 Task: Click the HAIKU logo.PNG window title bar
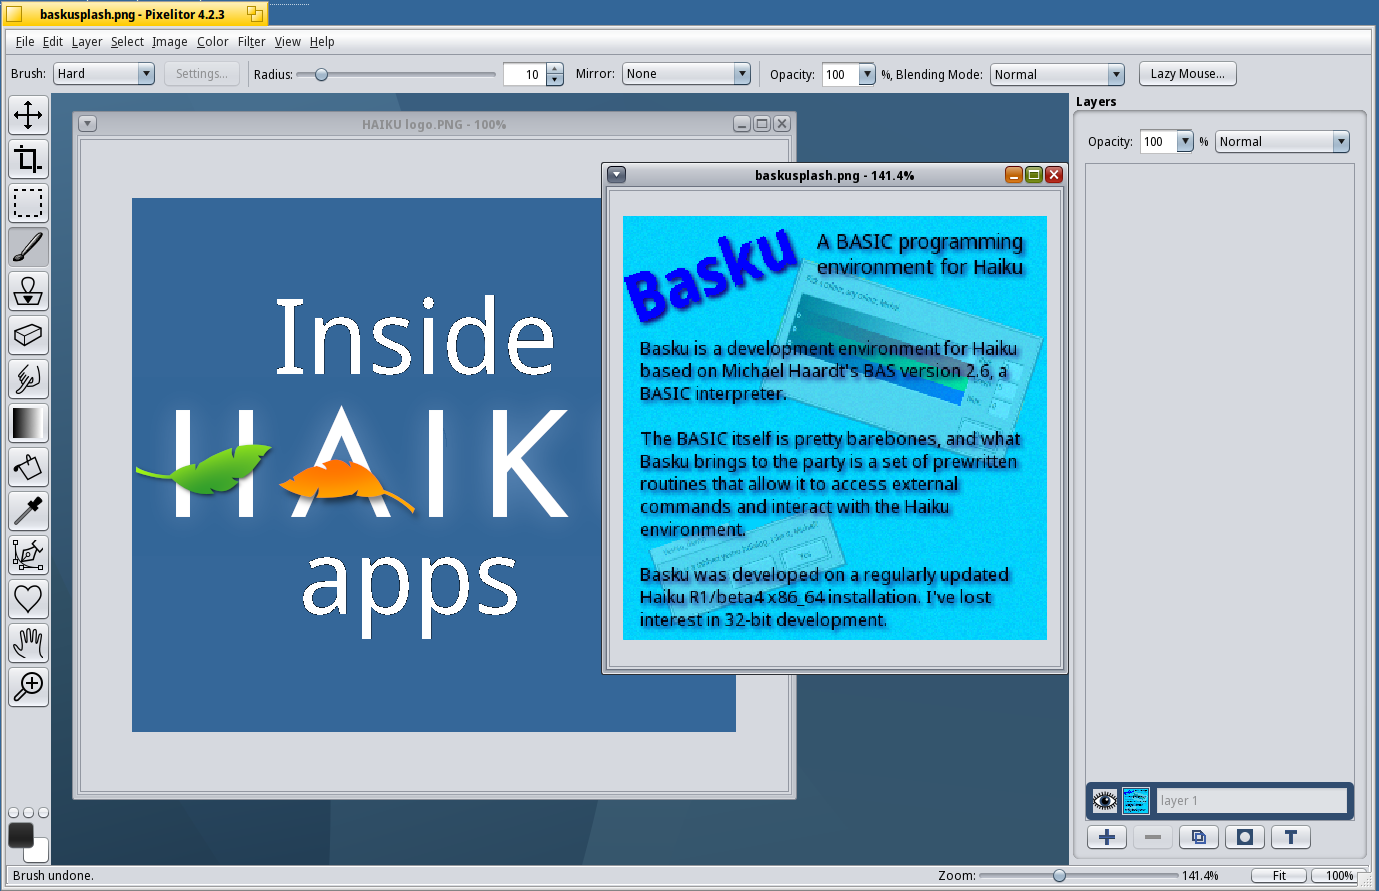click(433, 124)
